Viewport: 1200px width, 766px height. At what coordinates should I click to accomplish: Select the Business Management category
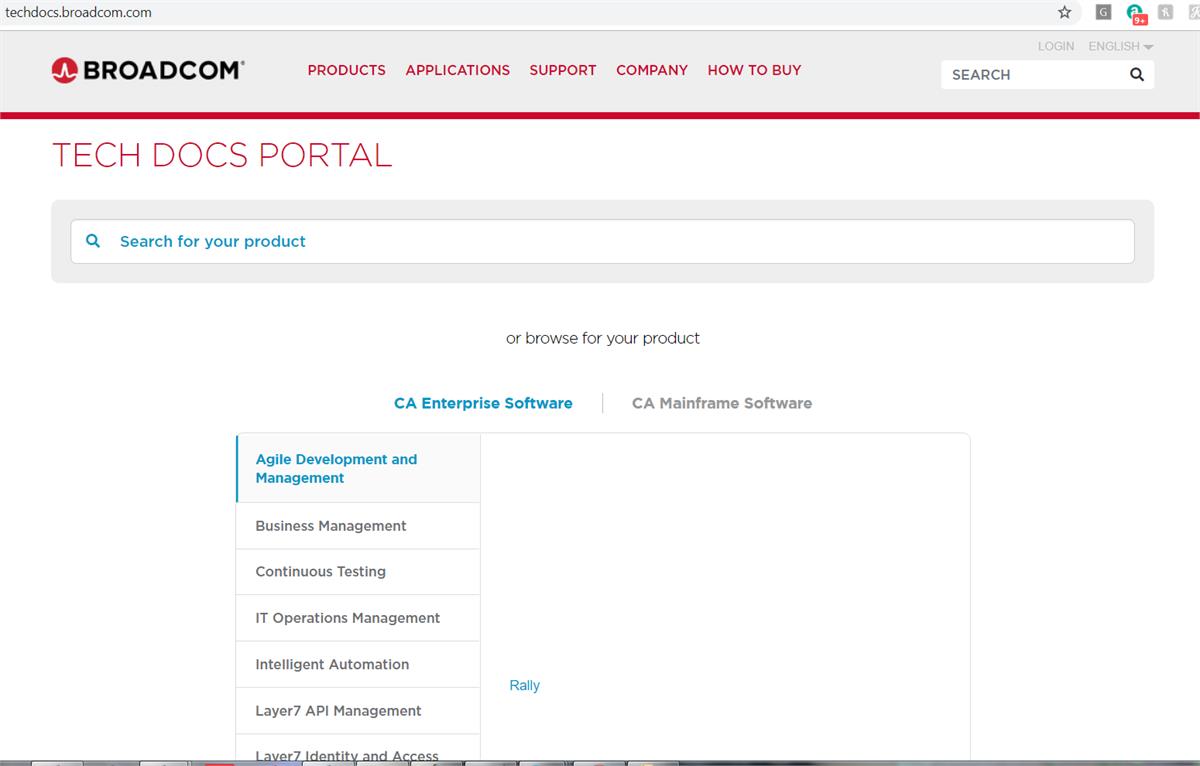[x=331, y=525]
